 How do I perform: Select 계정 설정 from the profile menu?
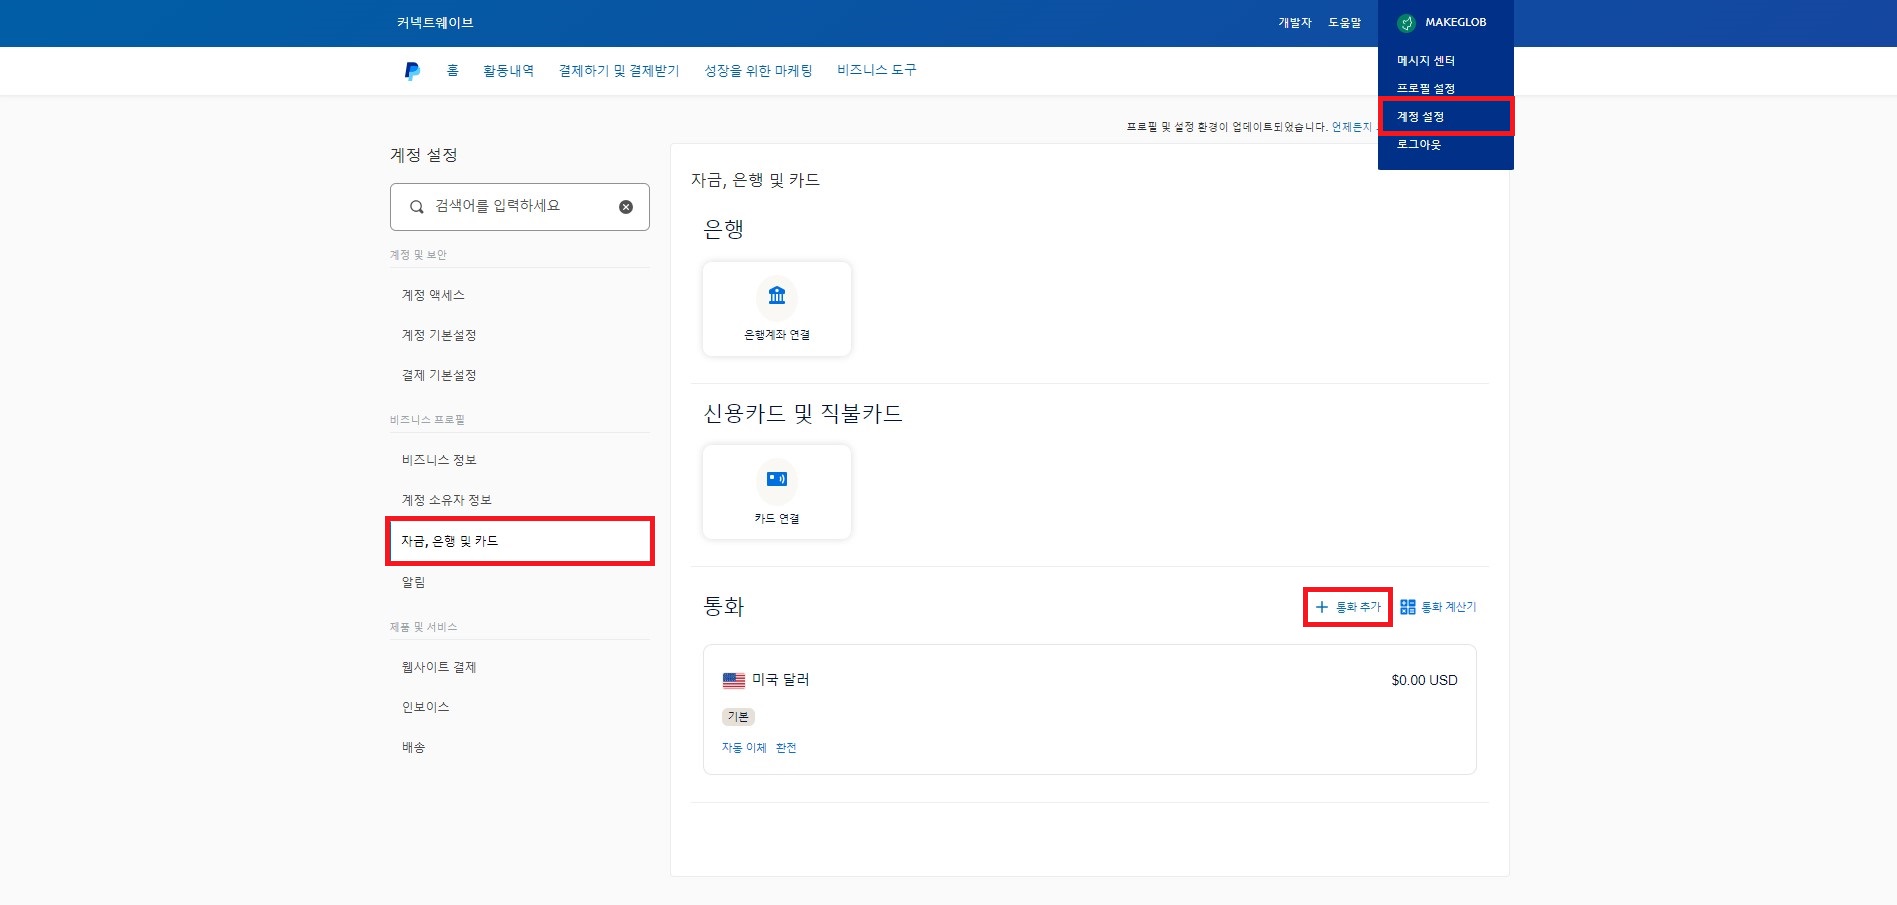1420,117
